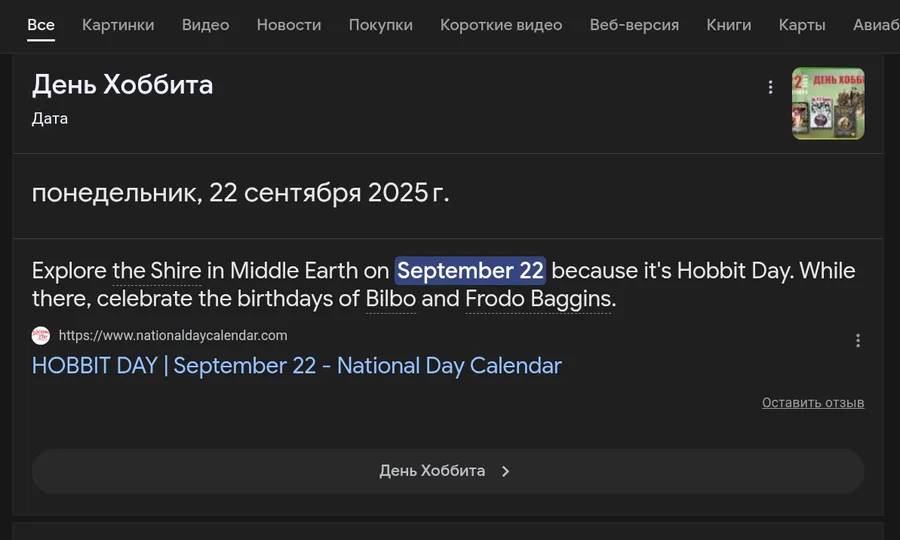Click the nationaldaycalendar.com URL text
900x540 pixels.
pyautogui.click(x=173, y=336)
